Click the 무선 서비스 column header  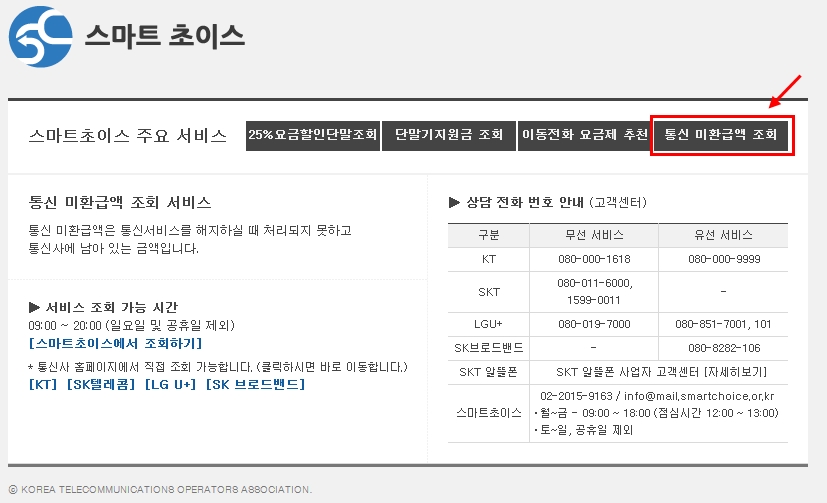click(594, 235)
